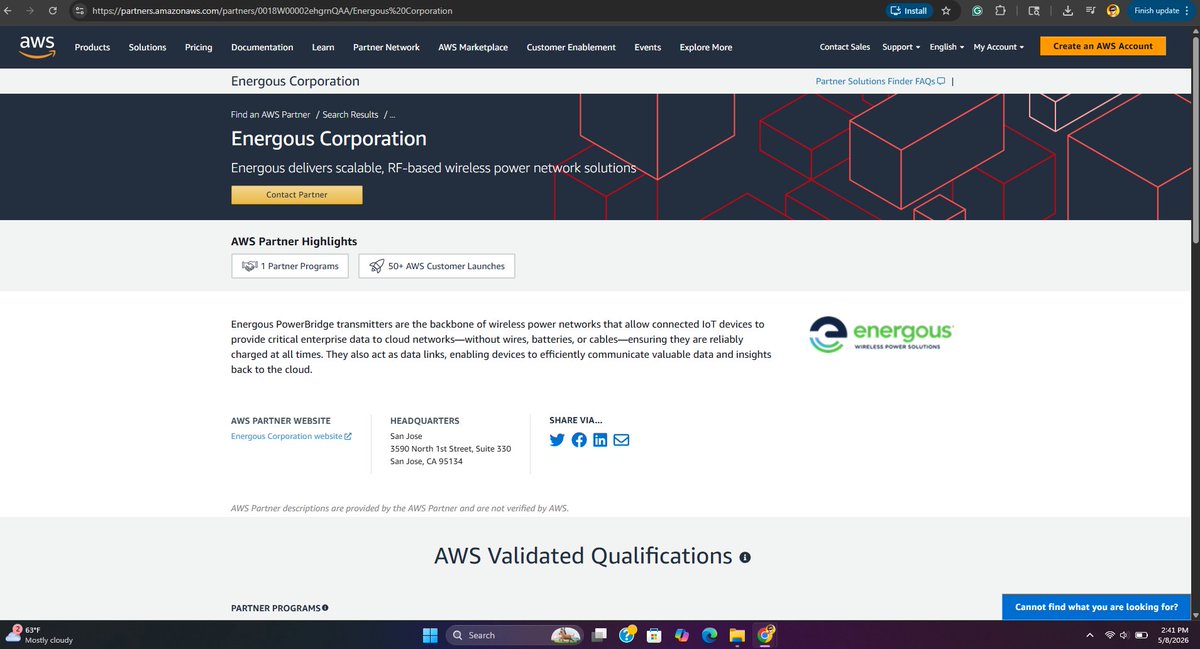Open Partner Solutions Finder FAQs link
The height and width of the screenshot is (649, 1200).
click(881, 81)
